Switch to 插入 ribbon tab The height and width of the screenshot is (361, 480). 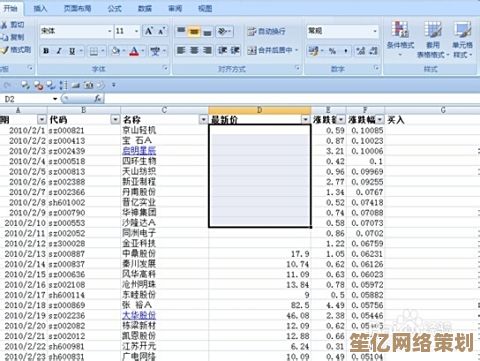pos(40,9)
